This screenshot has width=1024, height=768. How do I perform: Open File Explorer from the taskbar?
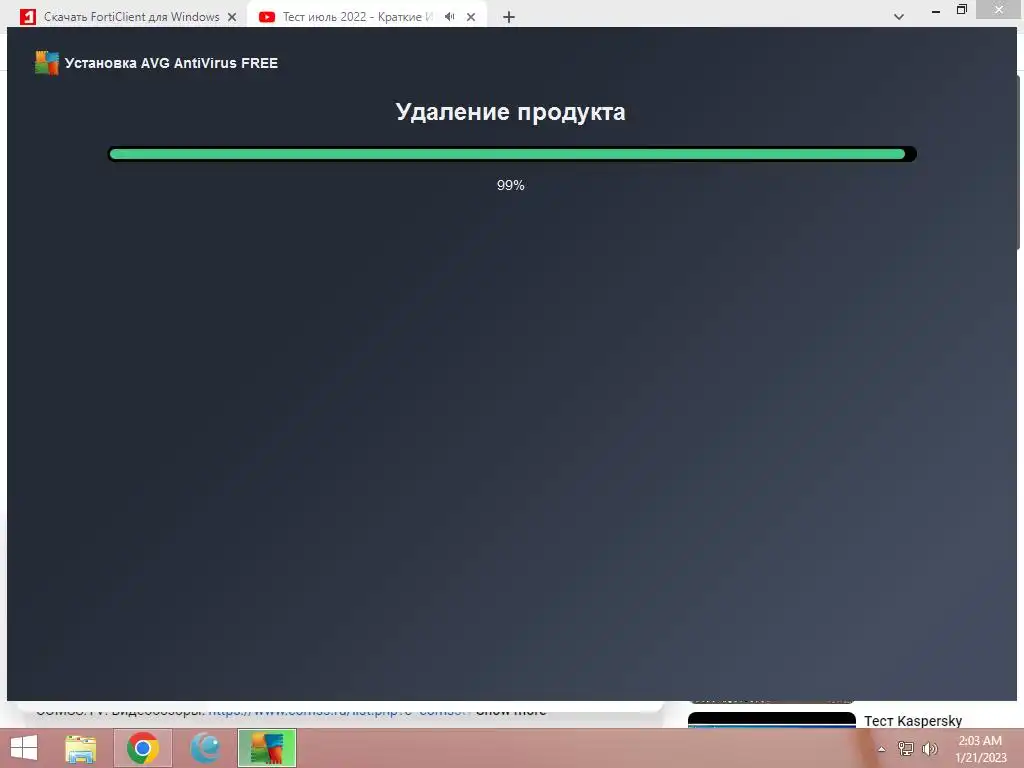point(80,748)
